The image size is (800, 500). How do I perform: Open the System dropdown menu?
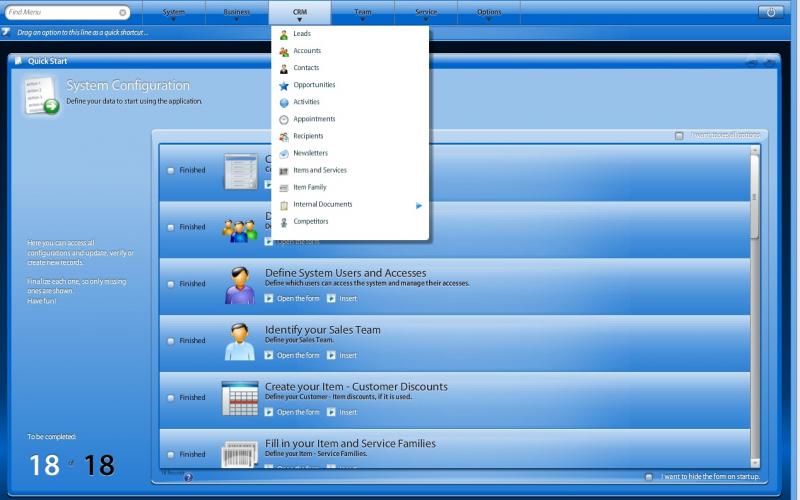173,13
